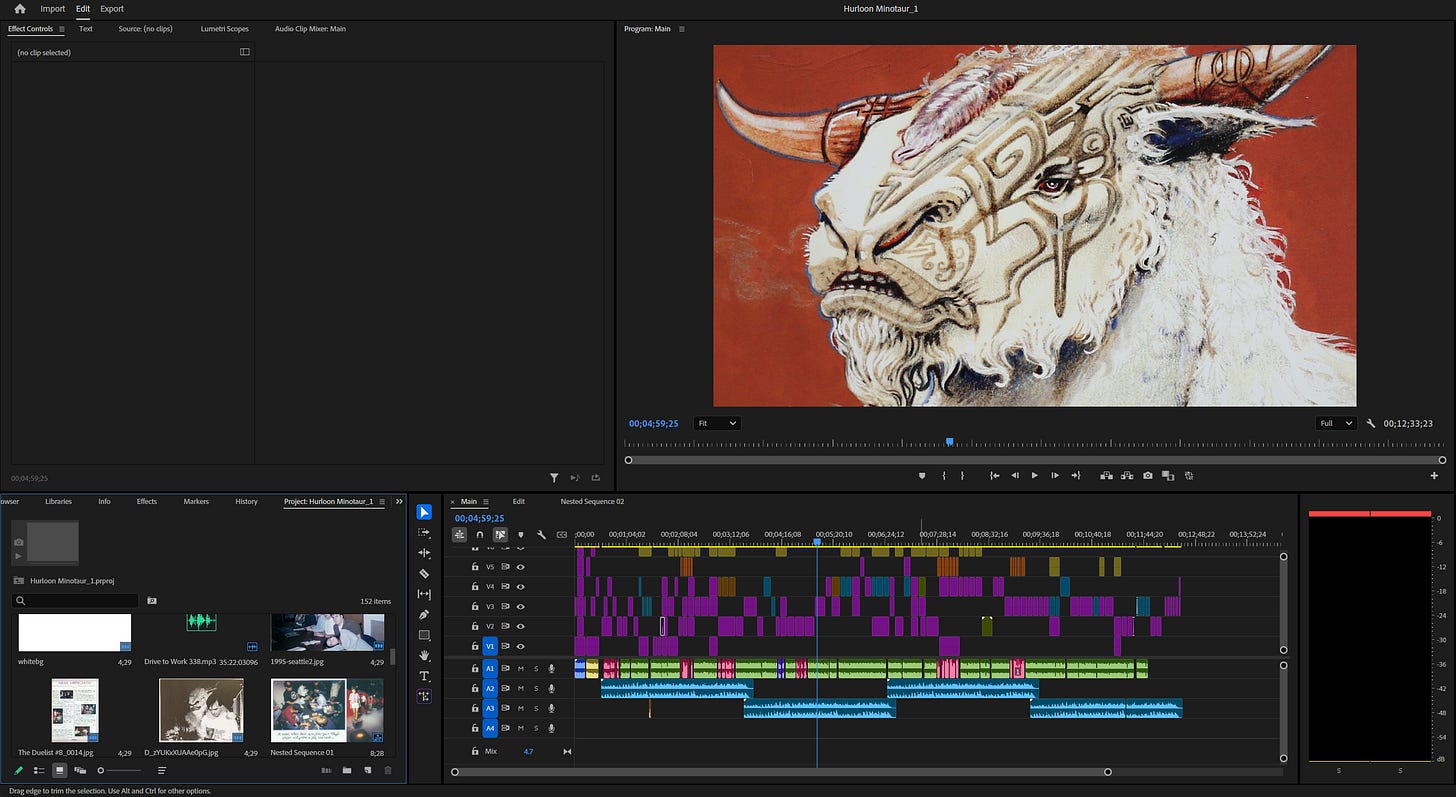Open the Effects panel tab
The height and width of the screenshot is (797, 1456).
coord(147,502)
